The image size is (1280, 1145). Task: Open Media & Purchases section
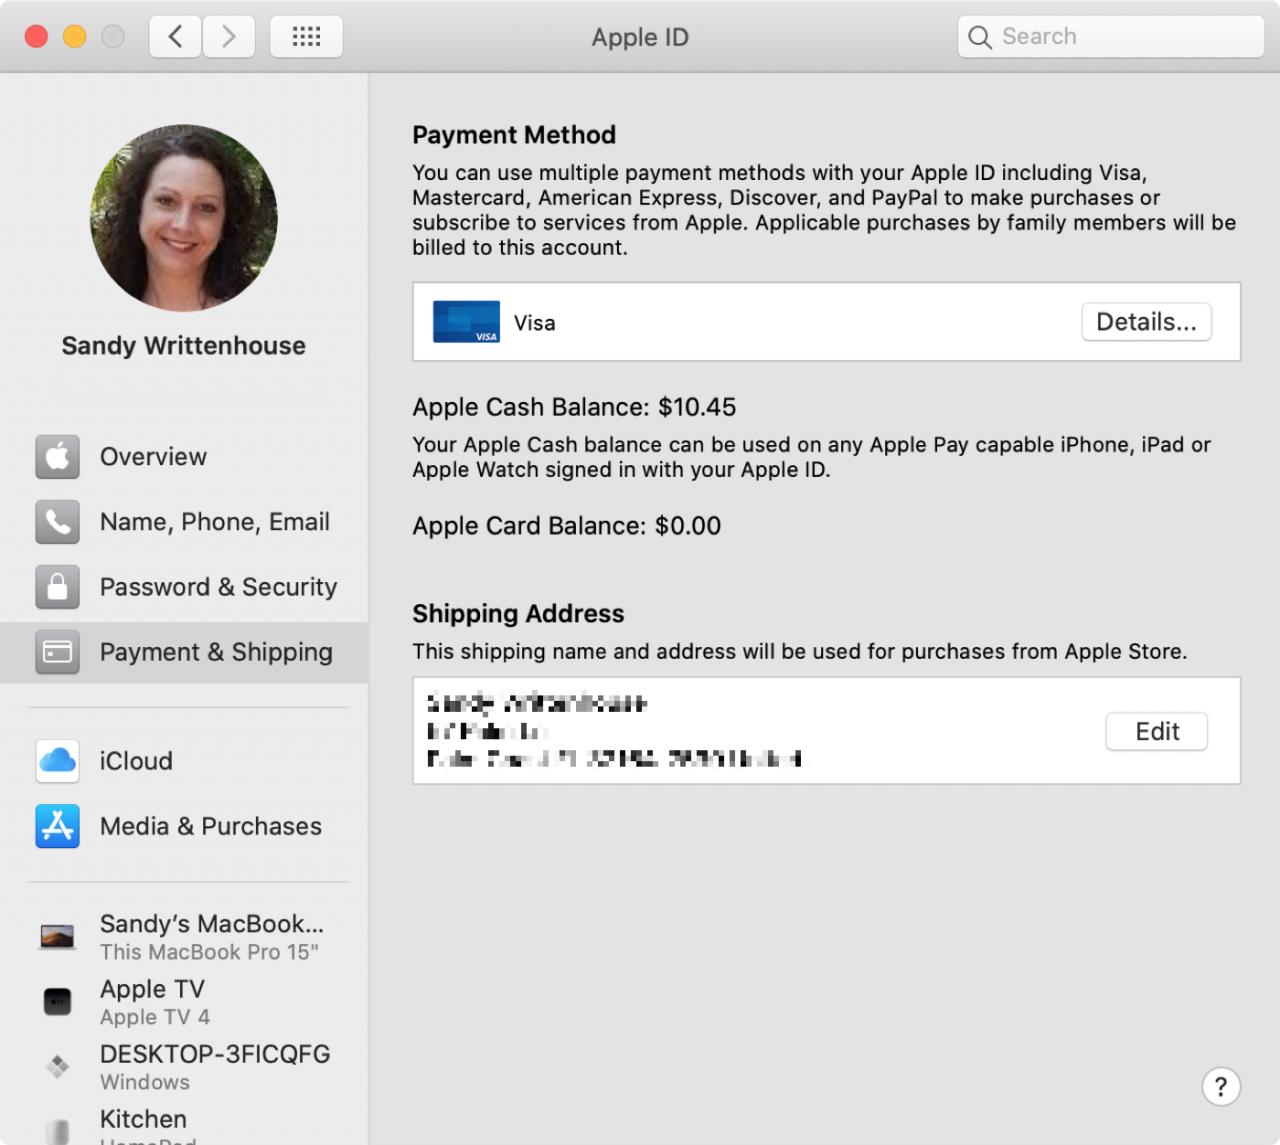(184, 826)
